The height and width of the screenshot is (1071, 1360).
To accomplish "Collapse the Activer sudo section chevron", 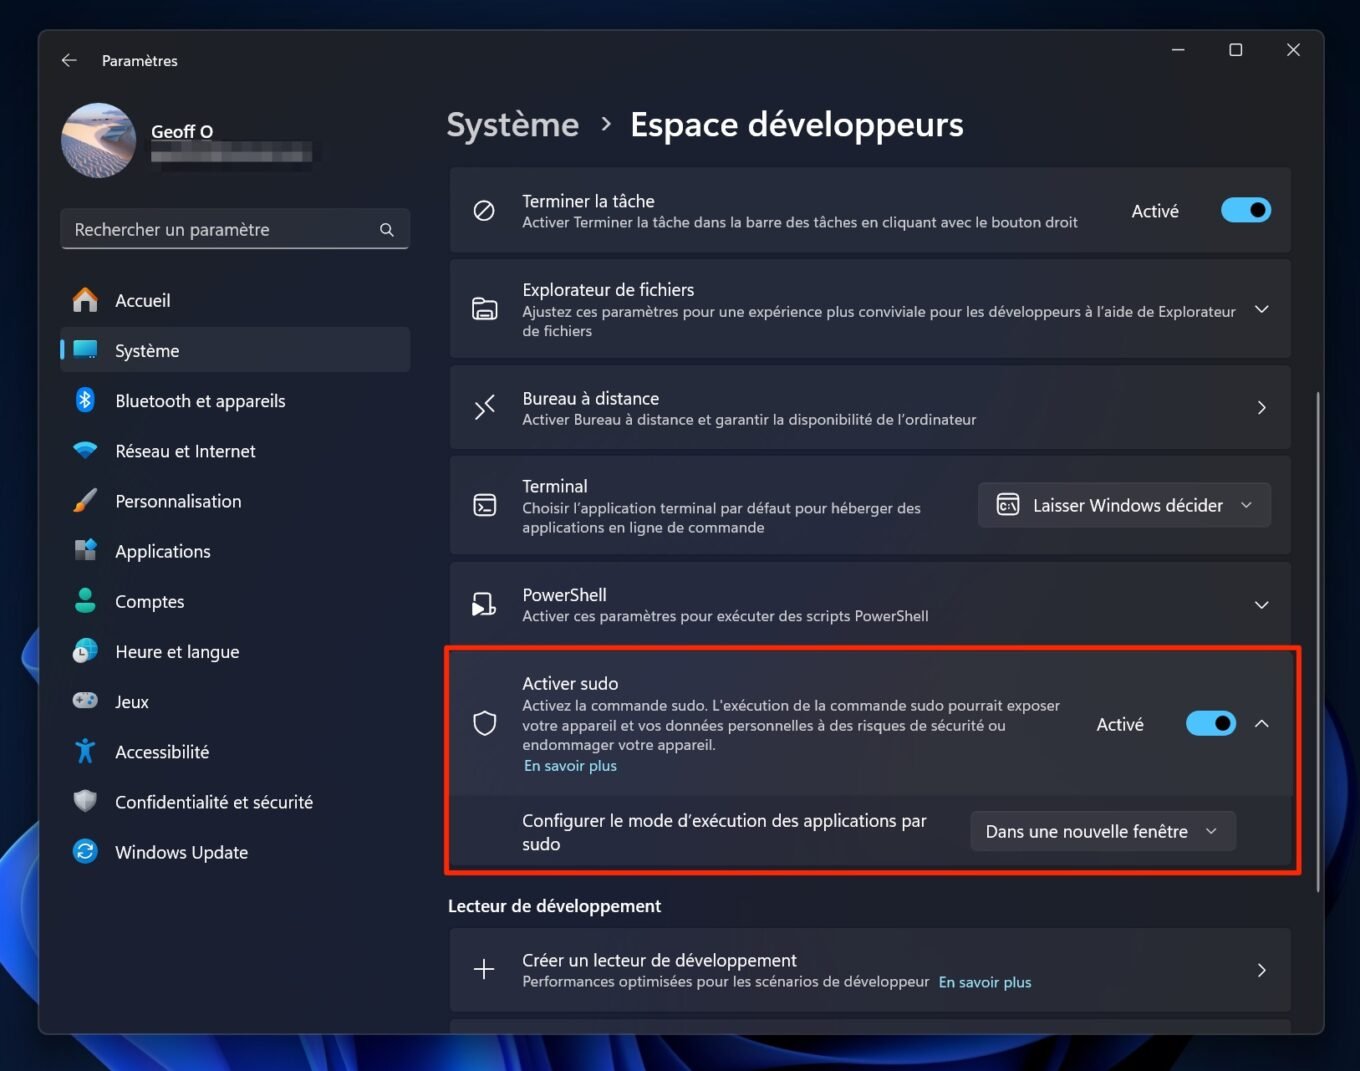I will 1261,723.
